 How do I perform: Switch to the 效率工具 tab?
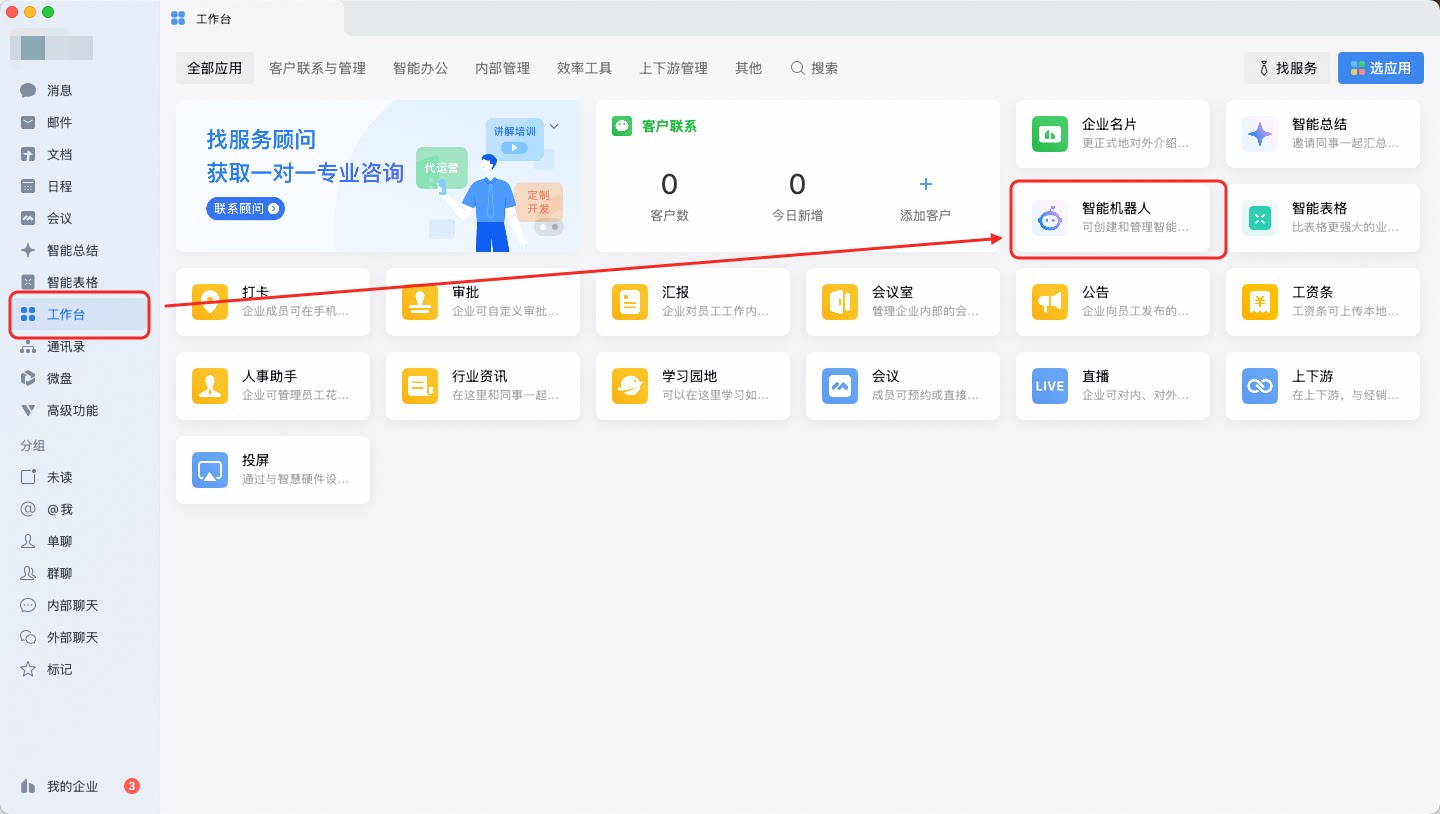pyautogui.click(x=584, y=68)
